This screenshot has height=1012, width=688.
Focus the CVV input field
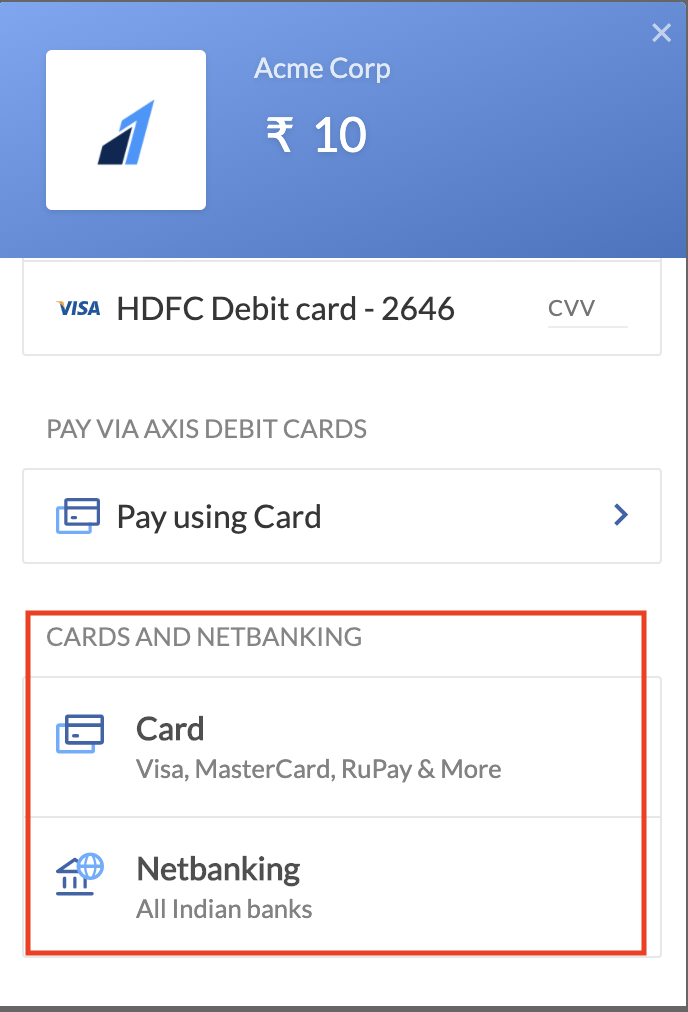pyautogui.click(x=587, y=309)
